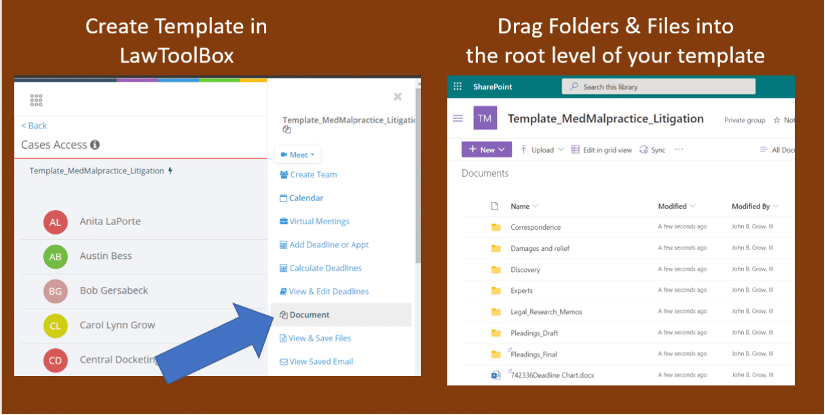Click the Private group label
Screen dimensions: 825x415
point(744,120)
